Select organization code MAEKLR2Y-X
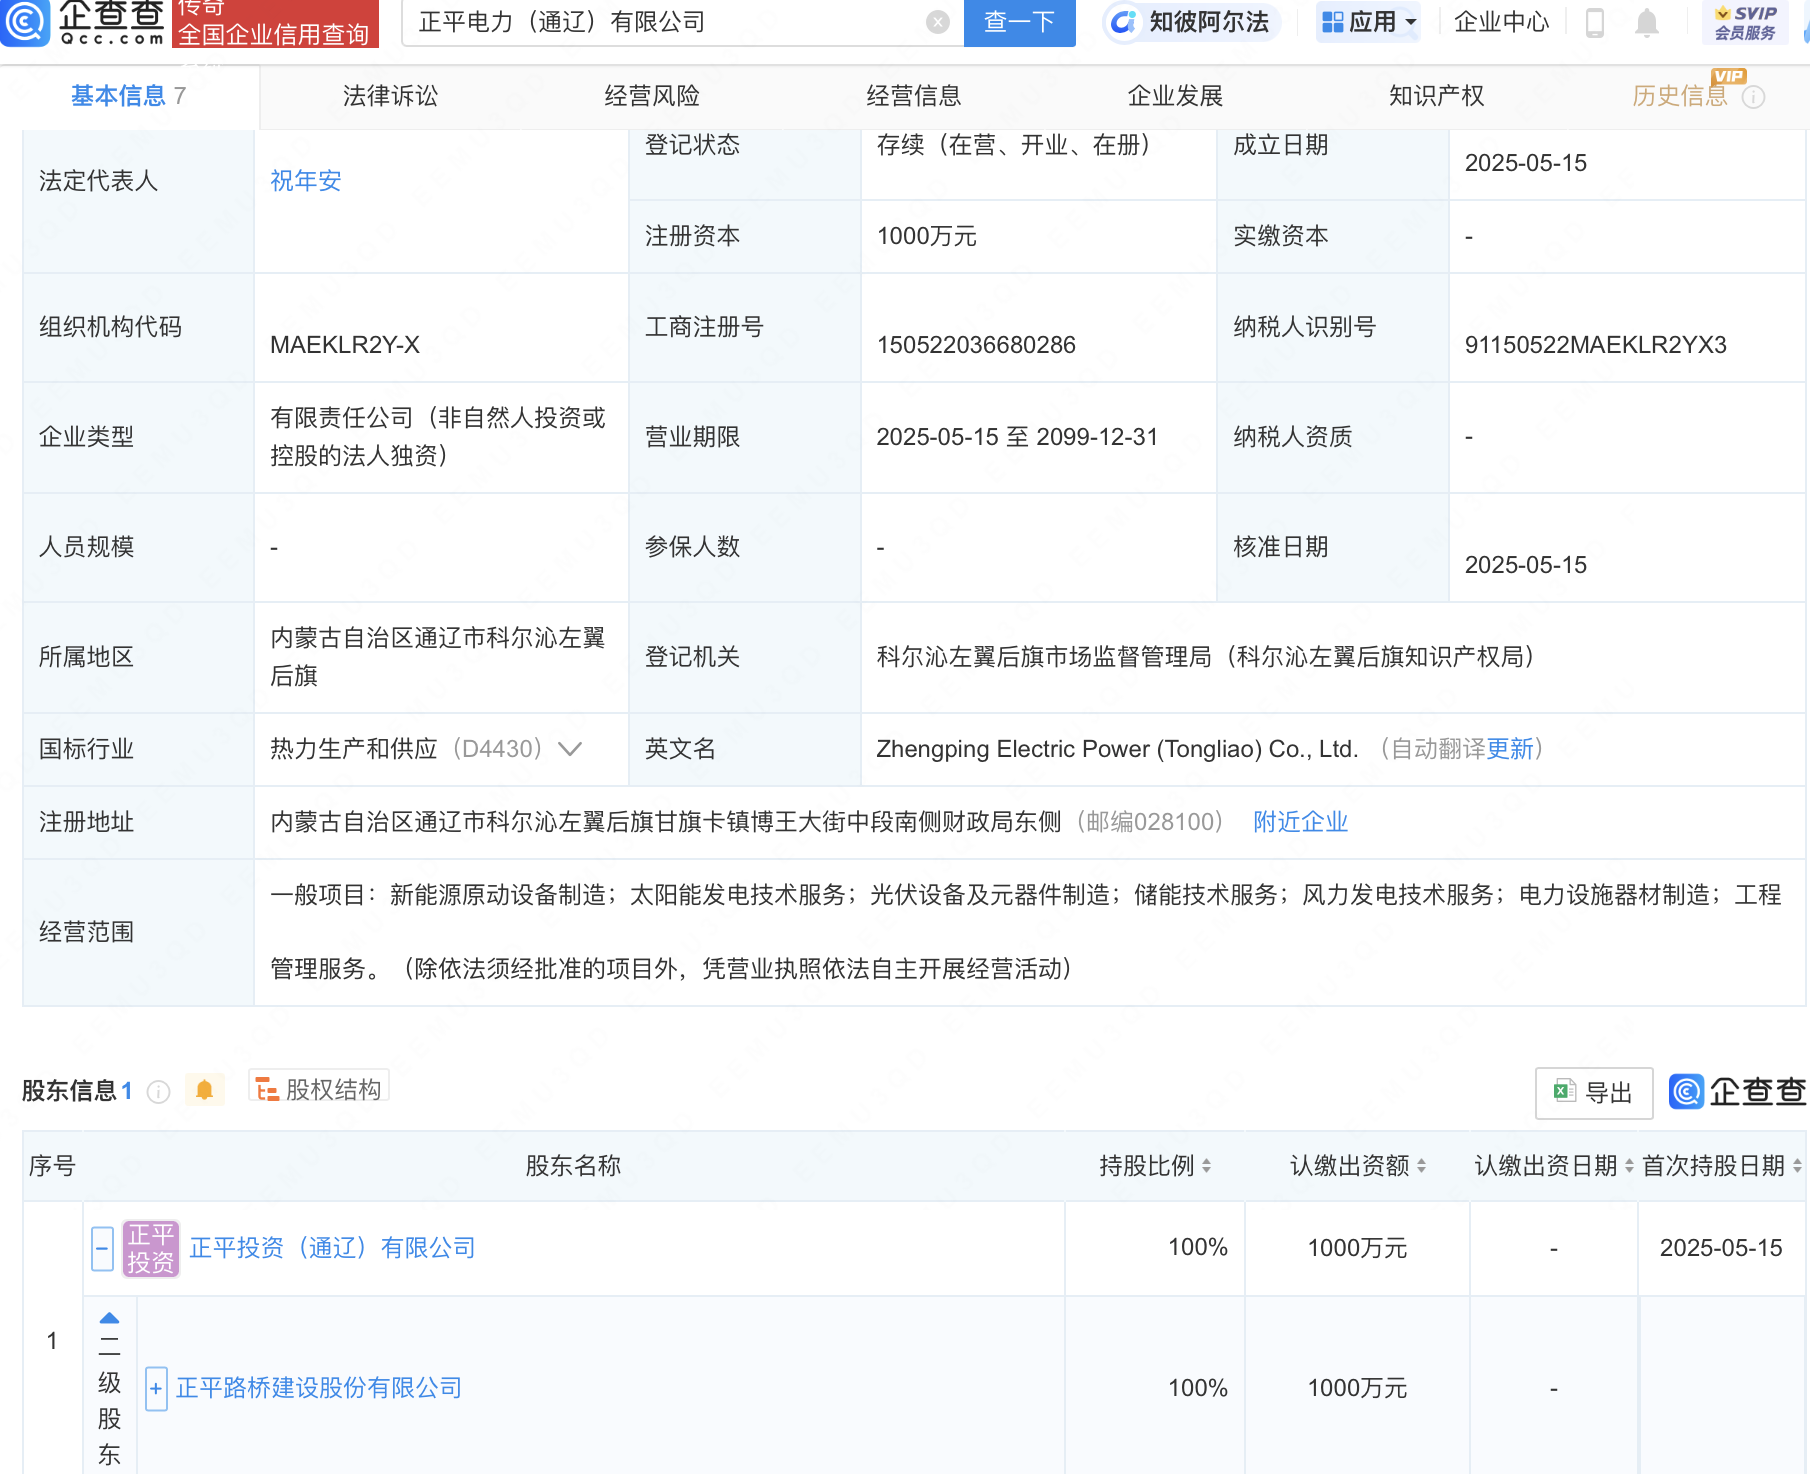 (x=345, y=345)
